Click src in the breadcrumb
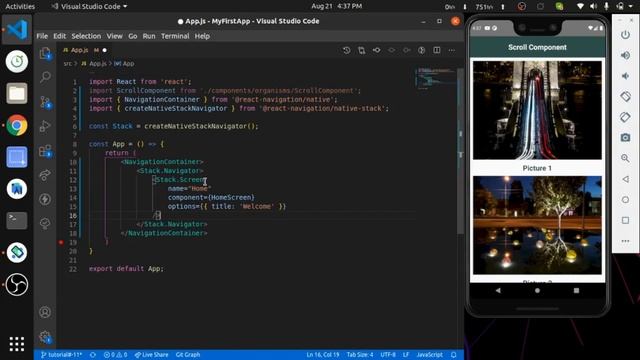This screenshot has height=360, width=640. pyautogui.click(x=67, y=64)
